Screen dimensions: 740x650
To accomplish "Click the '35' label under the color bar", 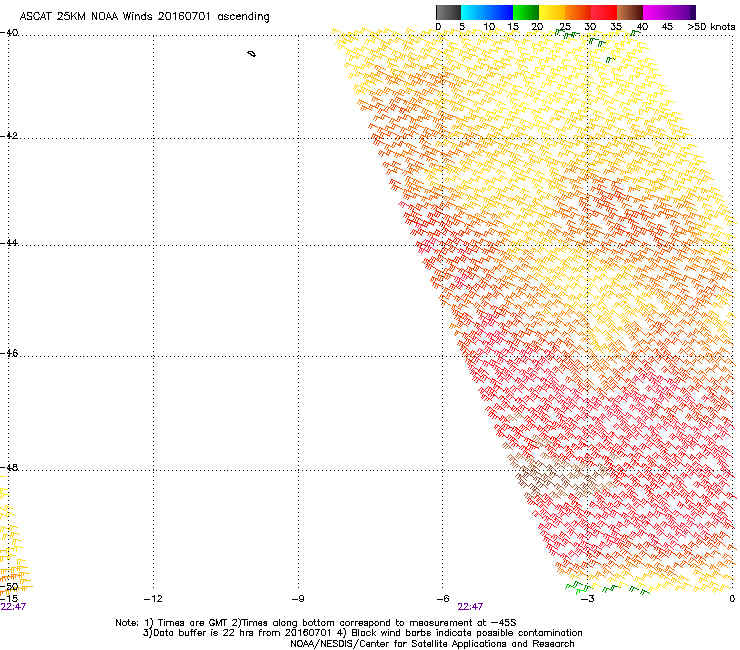I will point(616,27).
